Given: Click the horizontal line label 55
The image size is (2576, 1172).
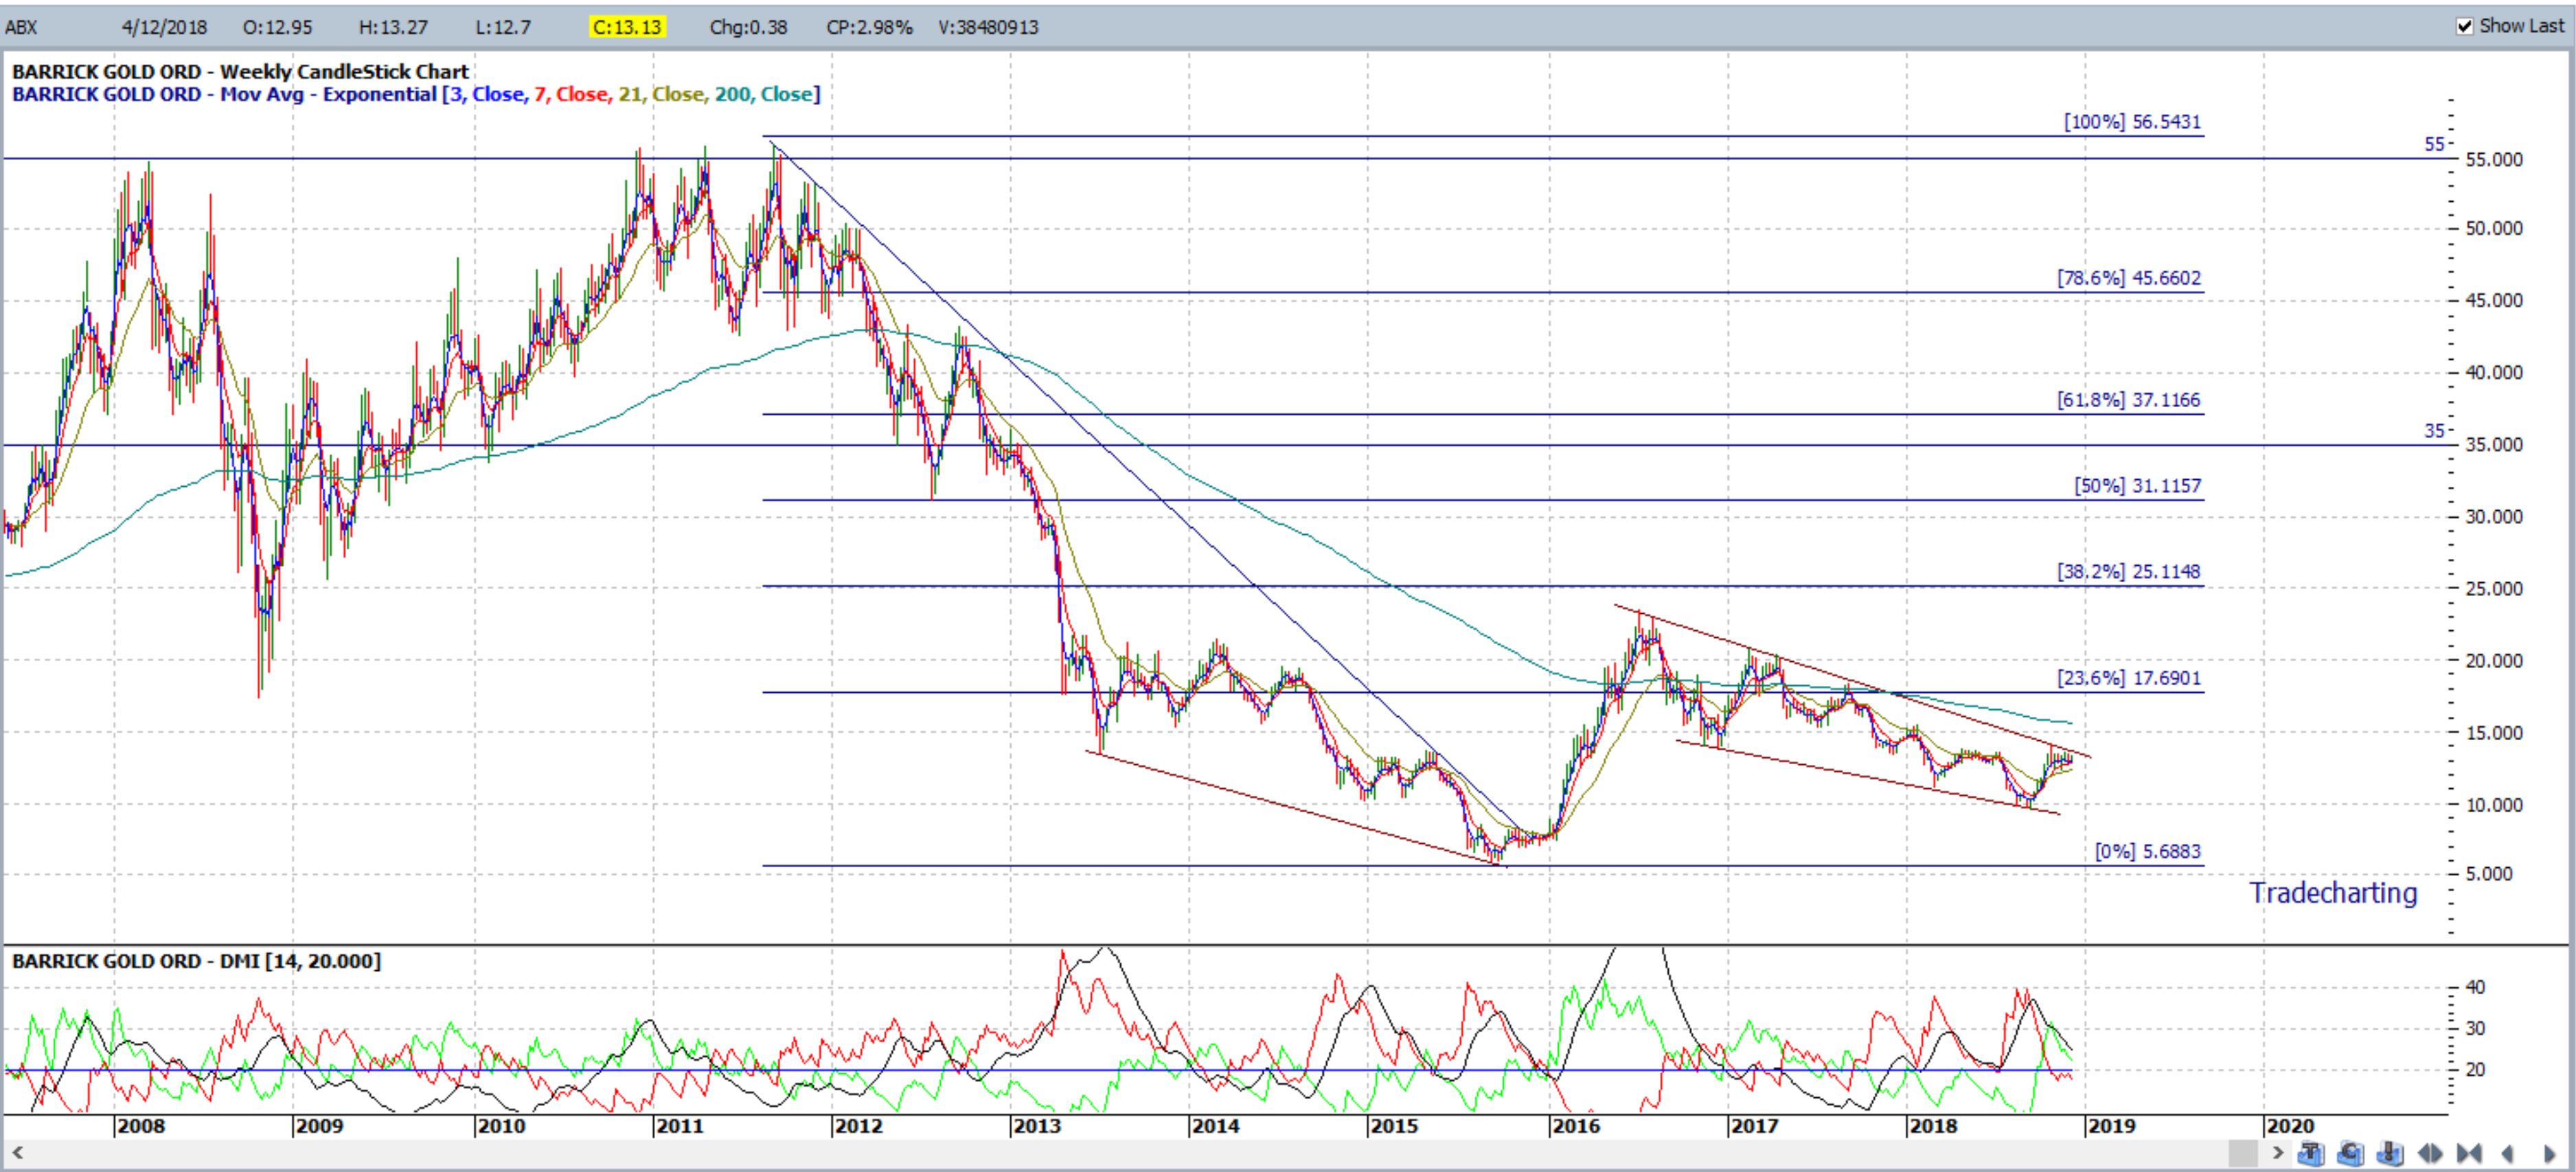Looking at the screenshot, I should (x=2434, y=144).
